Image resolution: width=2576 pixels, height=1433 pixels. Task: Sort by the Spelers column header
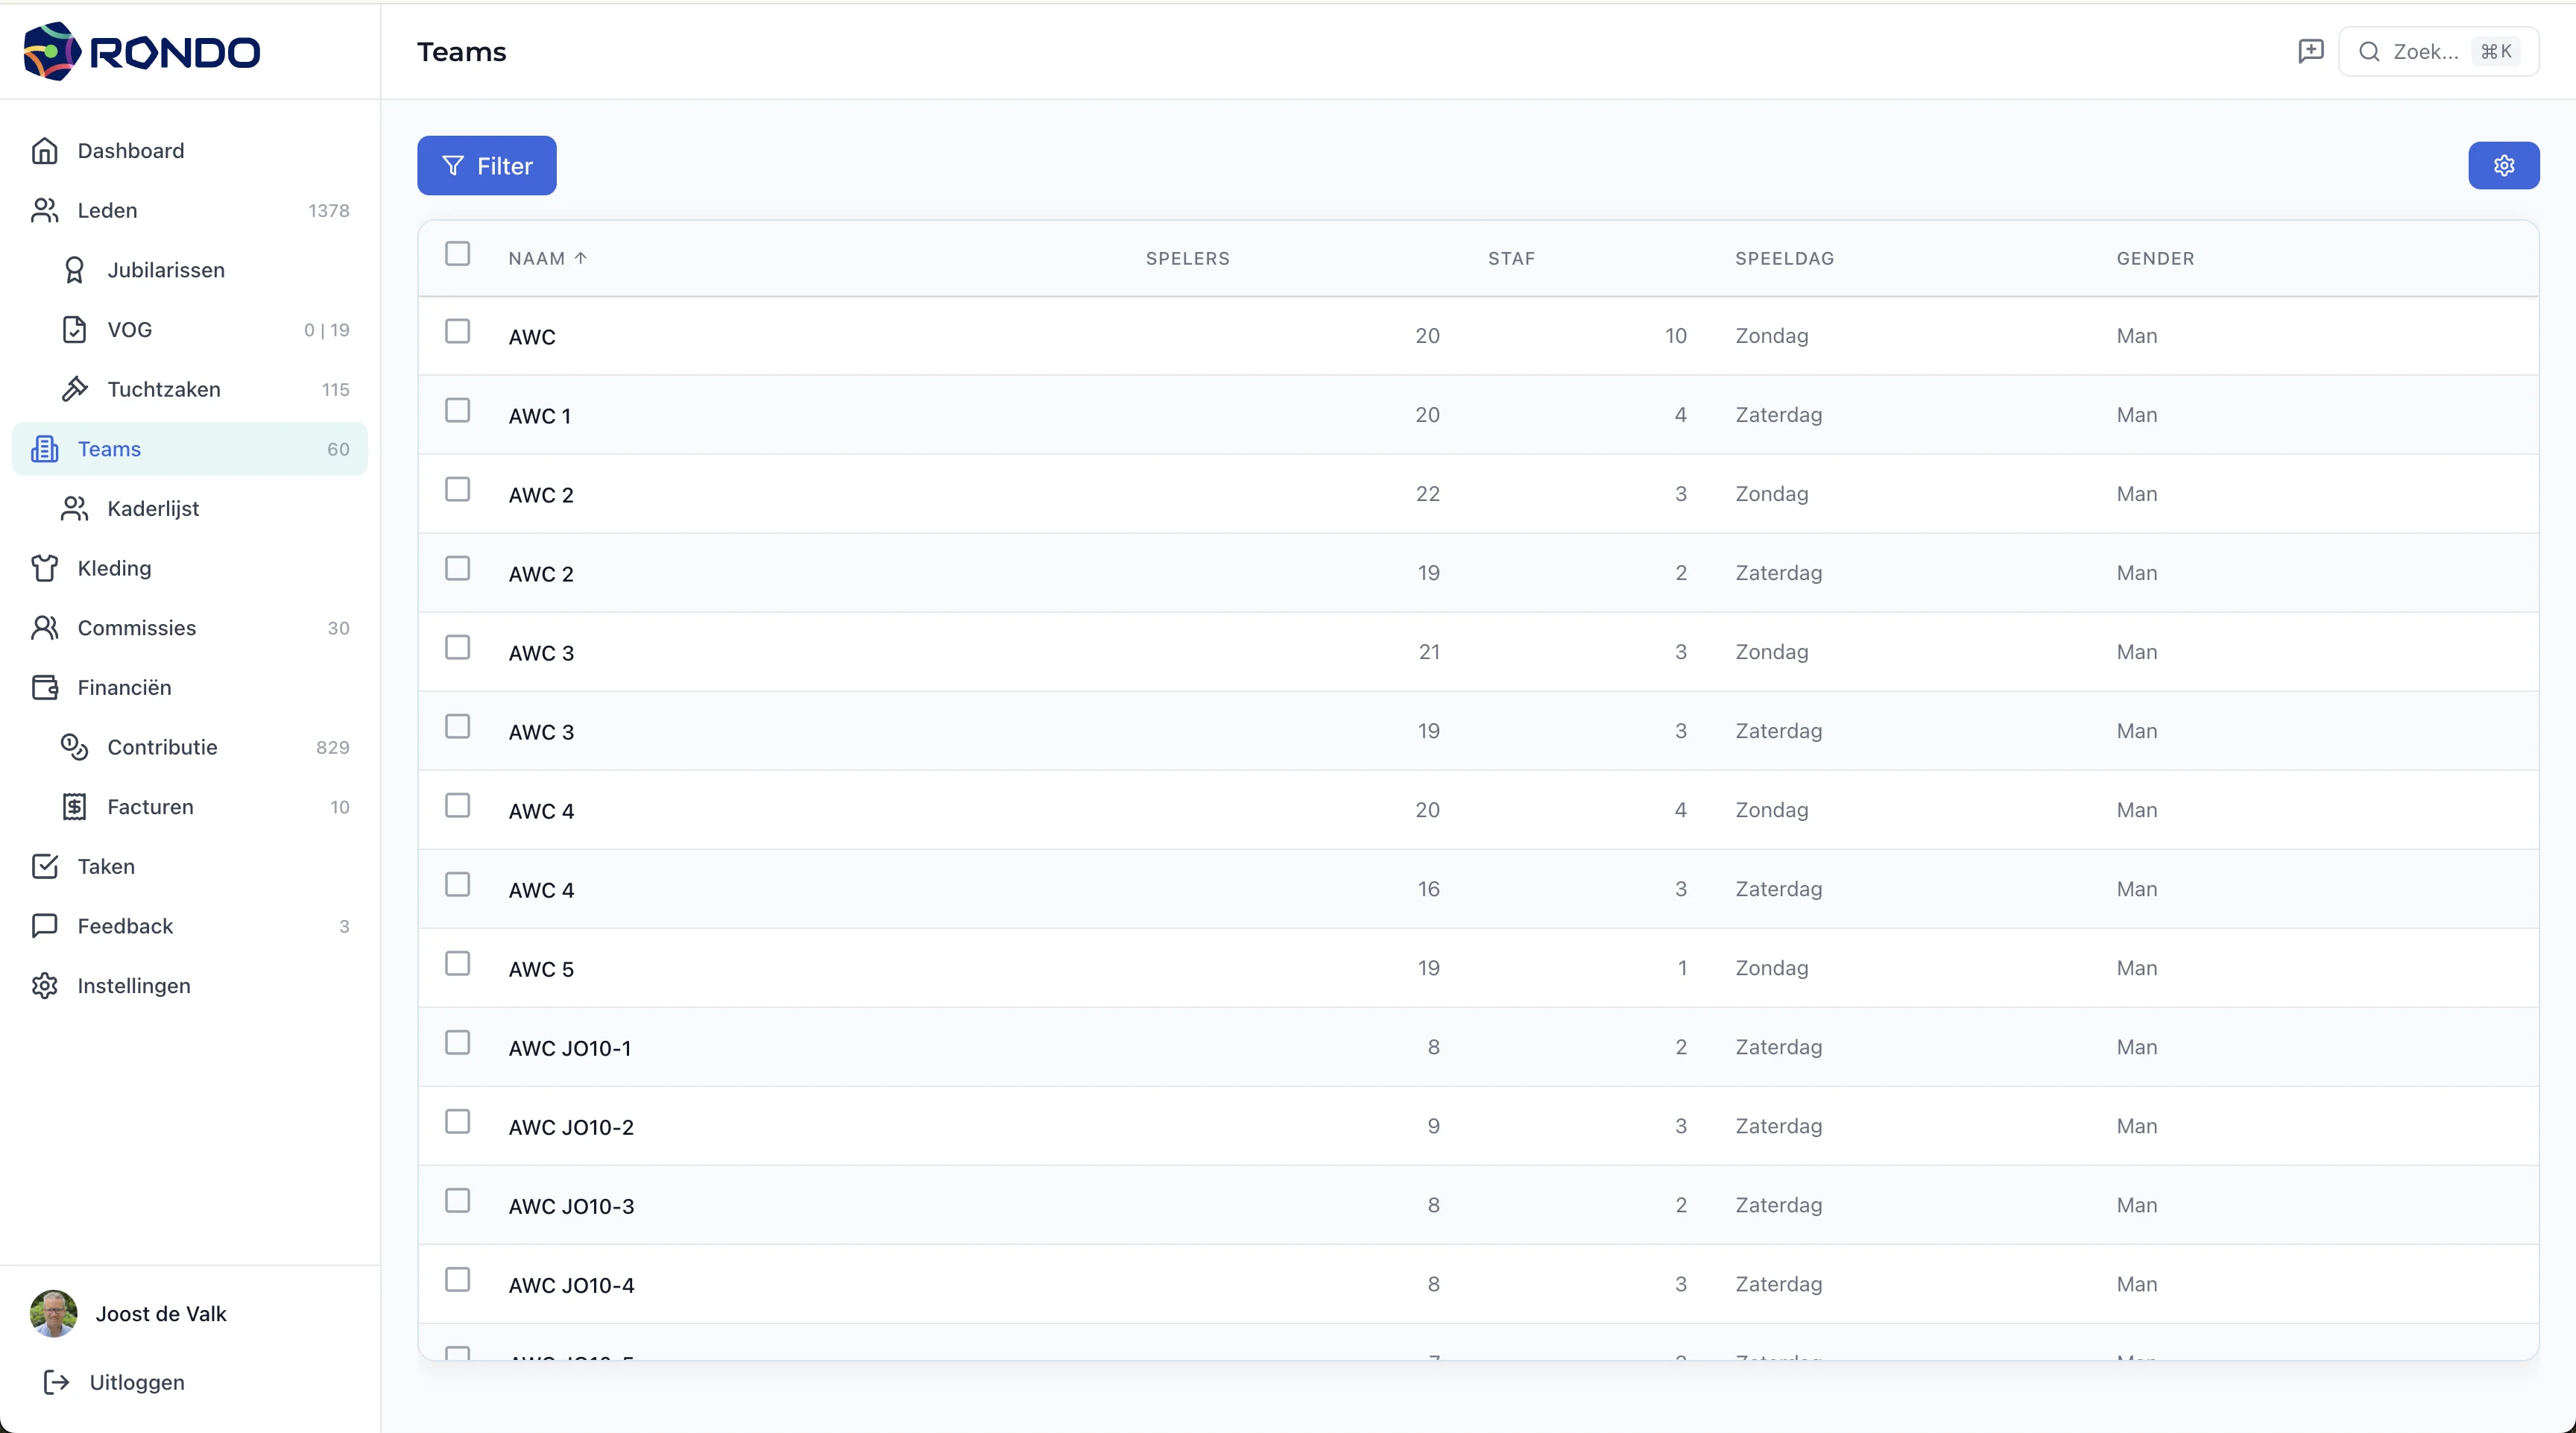[1187, 258]
